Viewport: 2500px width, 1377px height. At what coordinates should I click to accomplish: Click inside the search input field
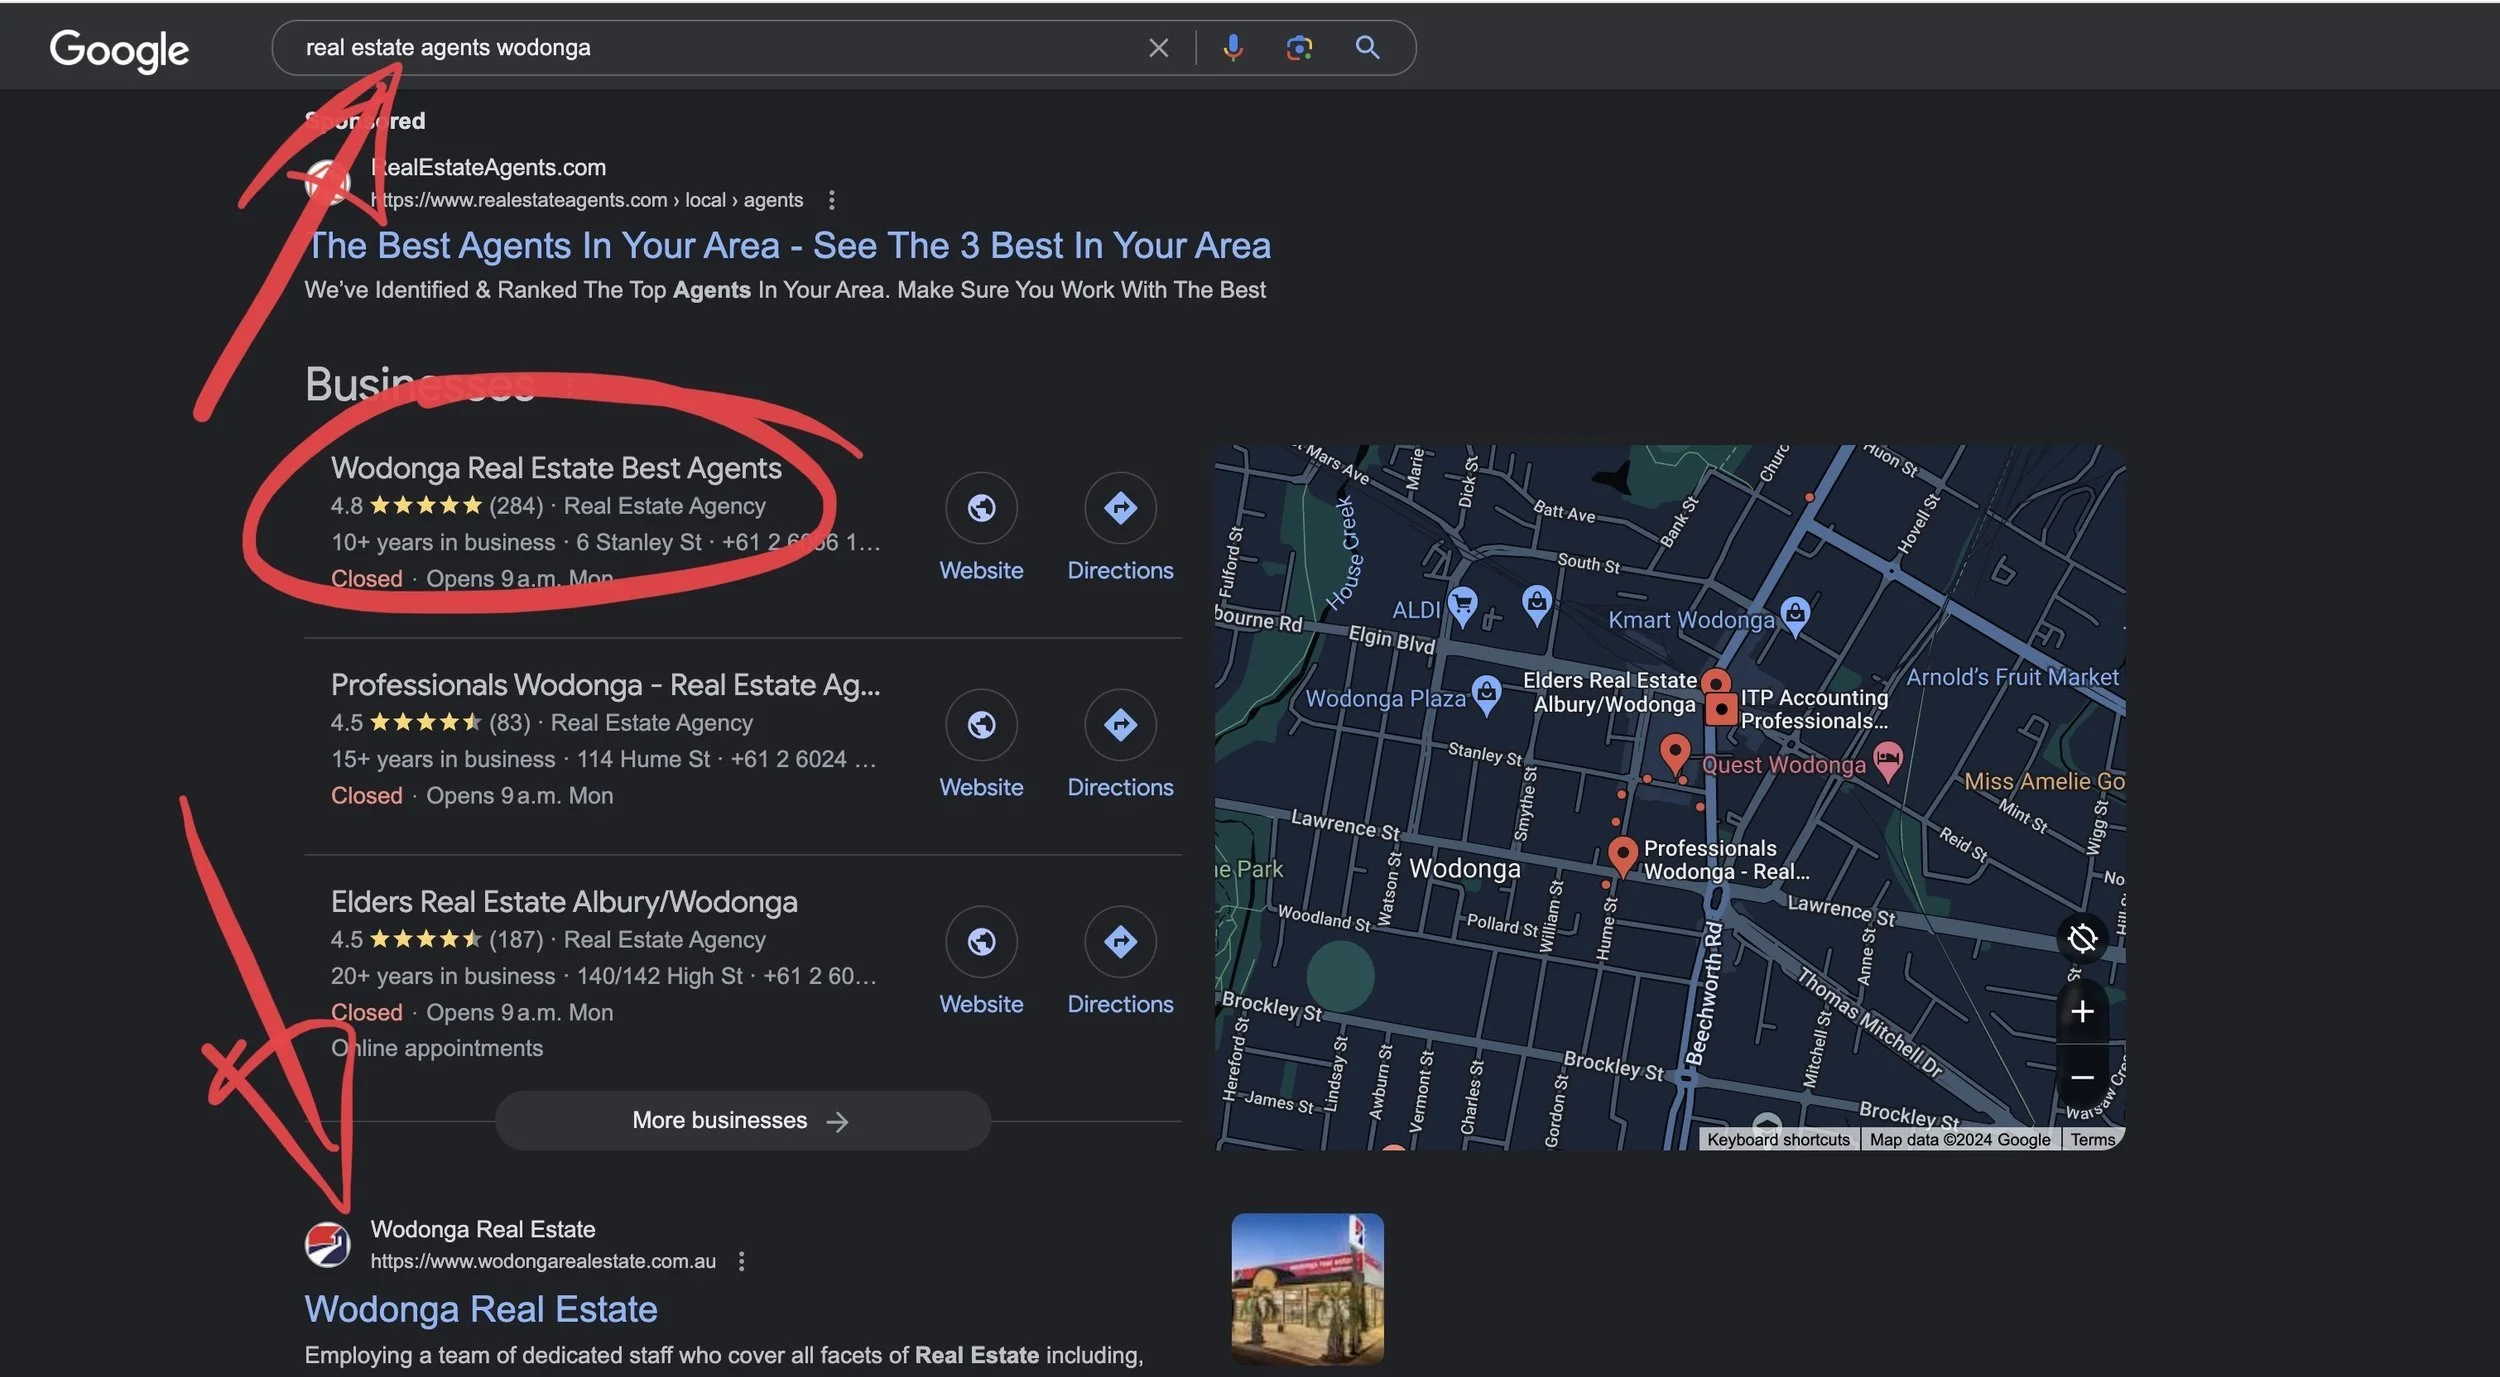pos(700,46)
